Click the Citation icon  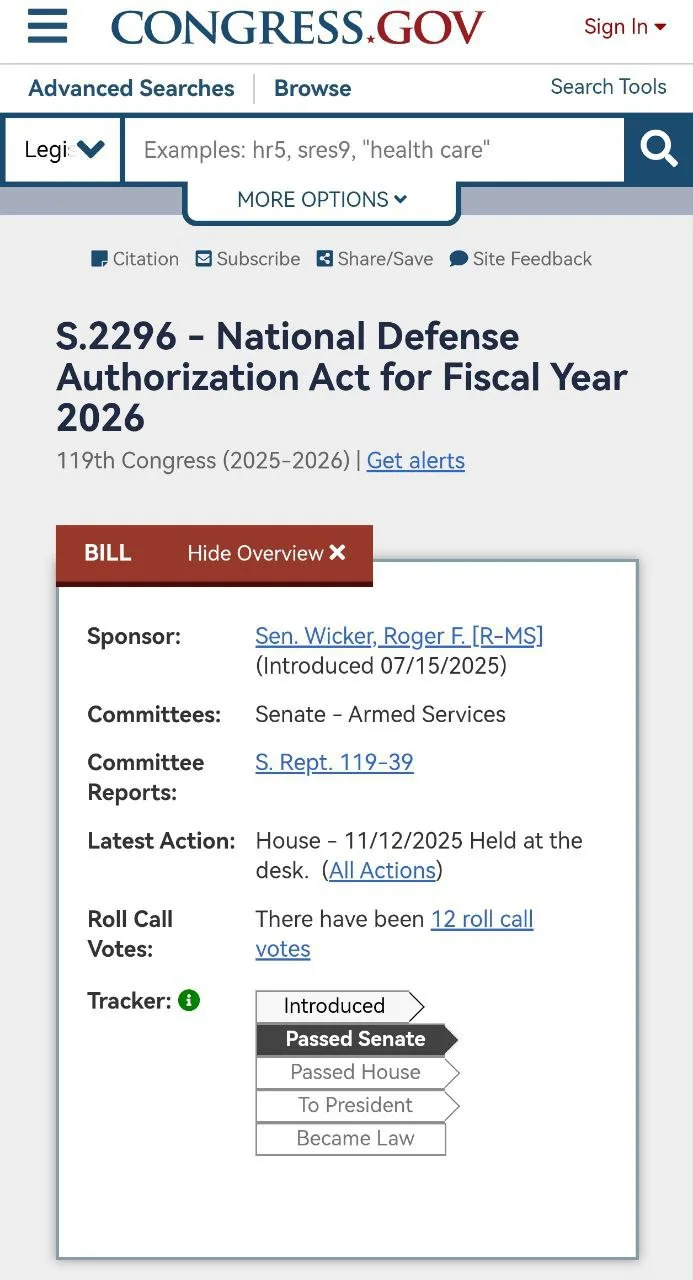point(99,259)
